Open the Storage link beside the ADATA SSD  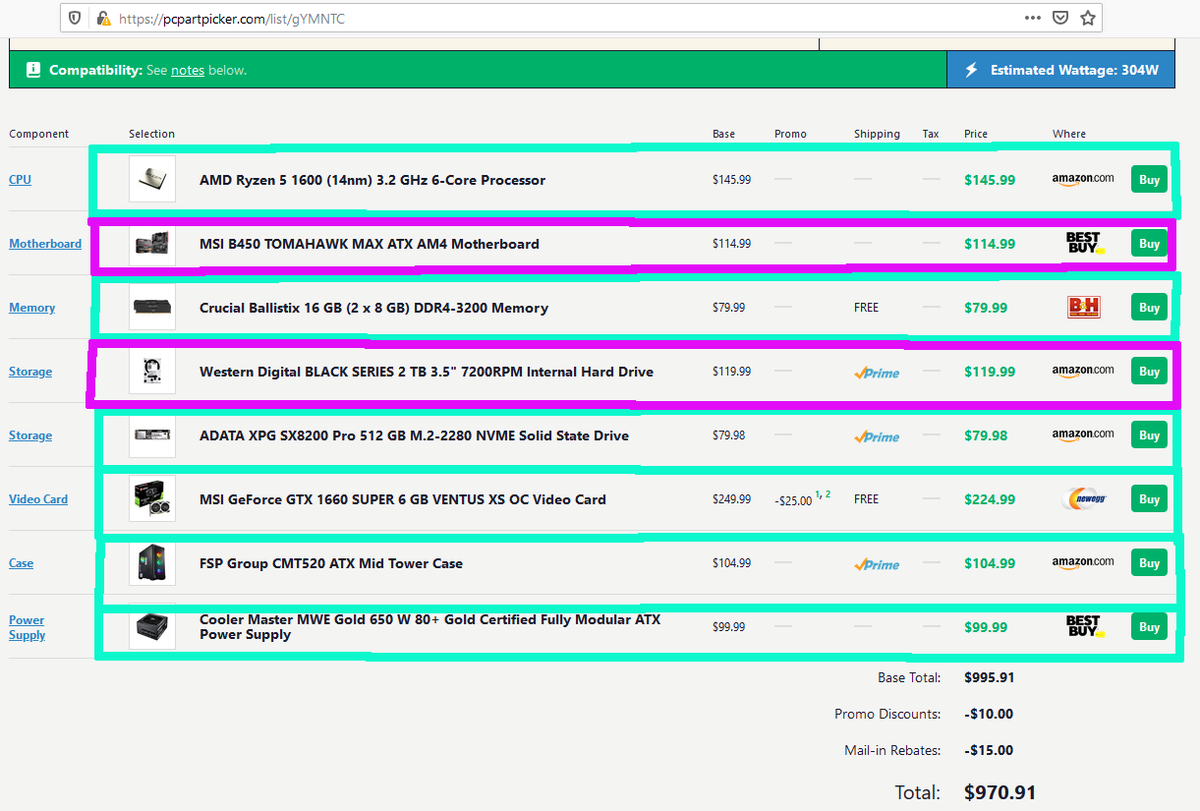click(x=30, y=436)
